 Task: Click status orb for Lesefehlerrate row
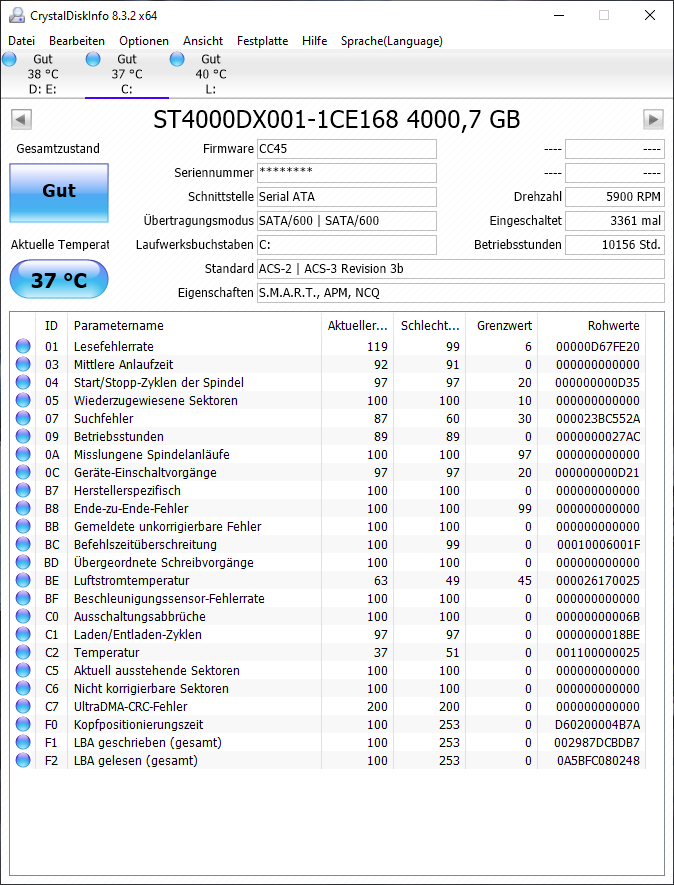coord(23,347)
